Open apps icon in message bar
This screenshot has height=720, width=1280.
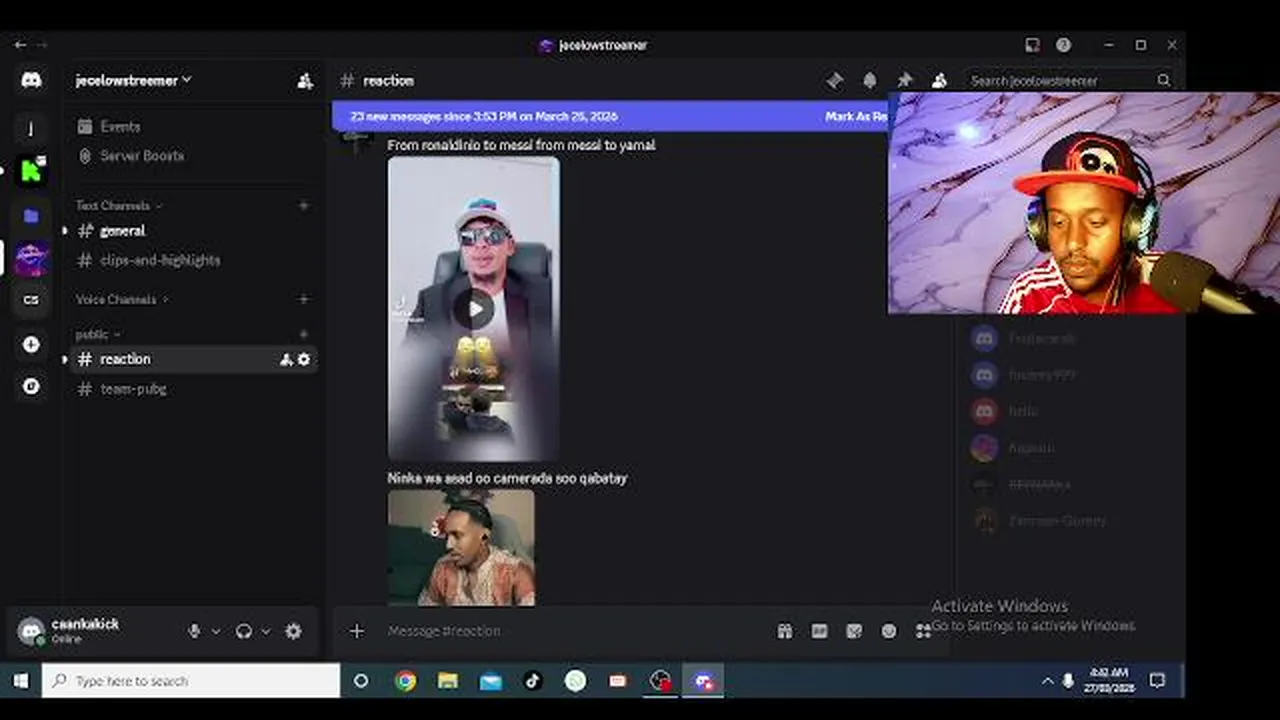point(923,631)
